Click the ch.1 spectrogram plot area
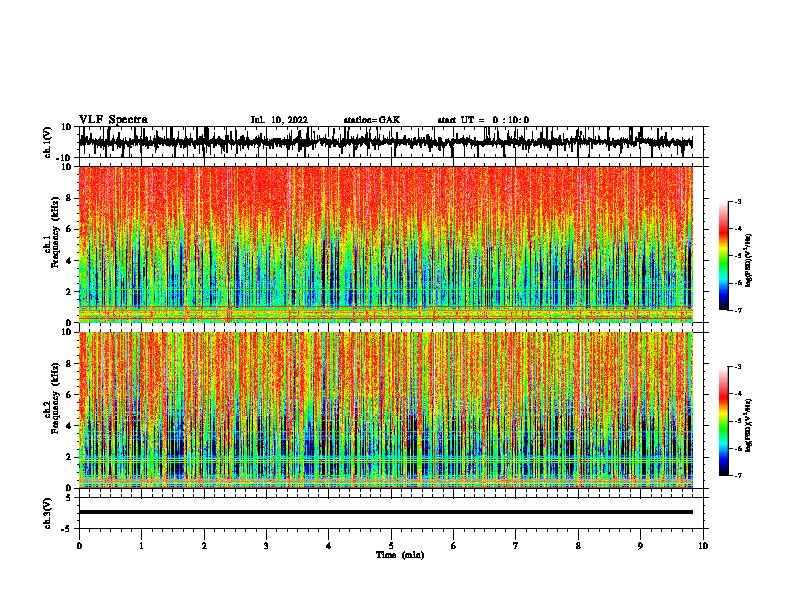 (385, 244)
